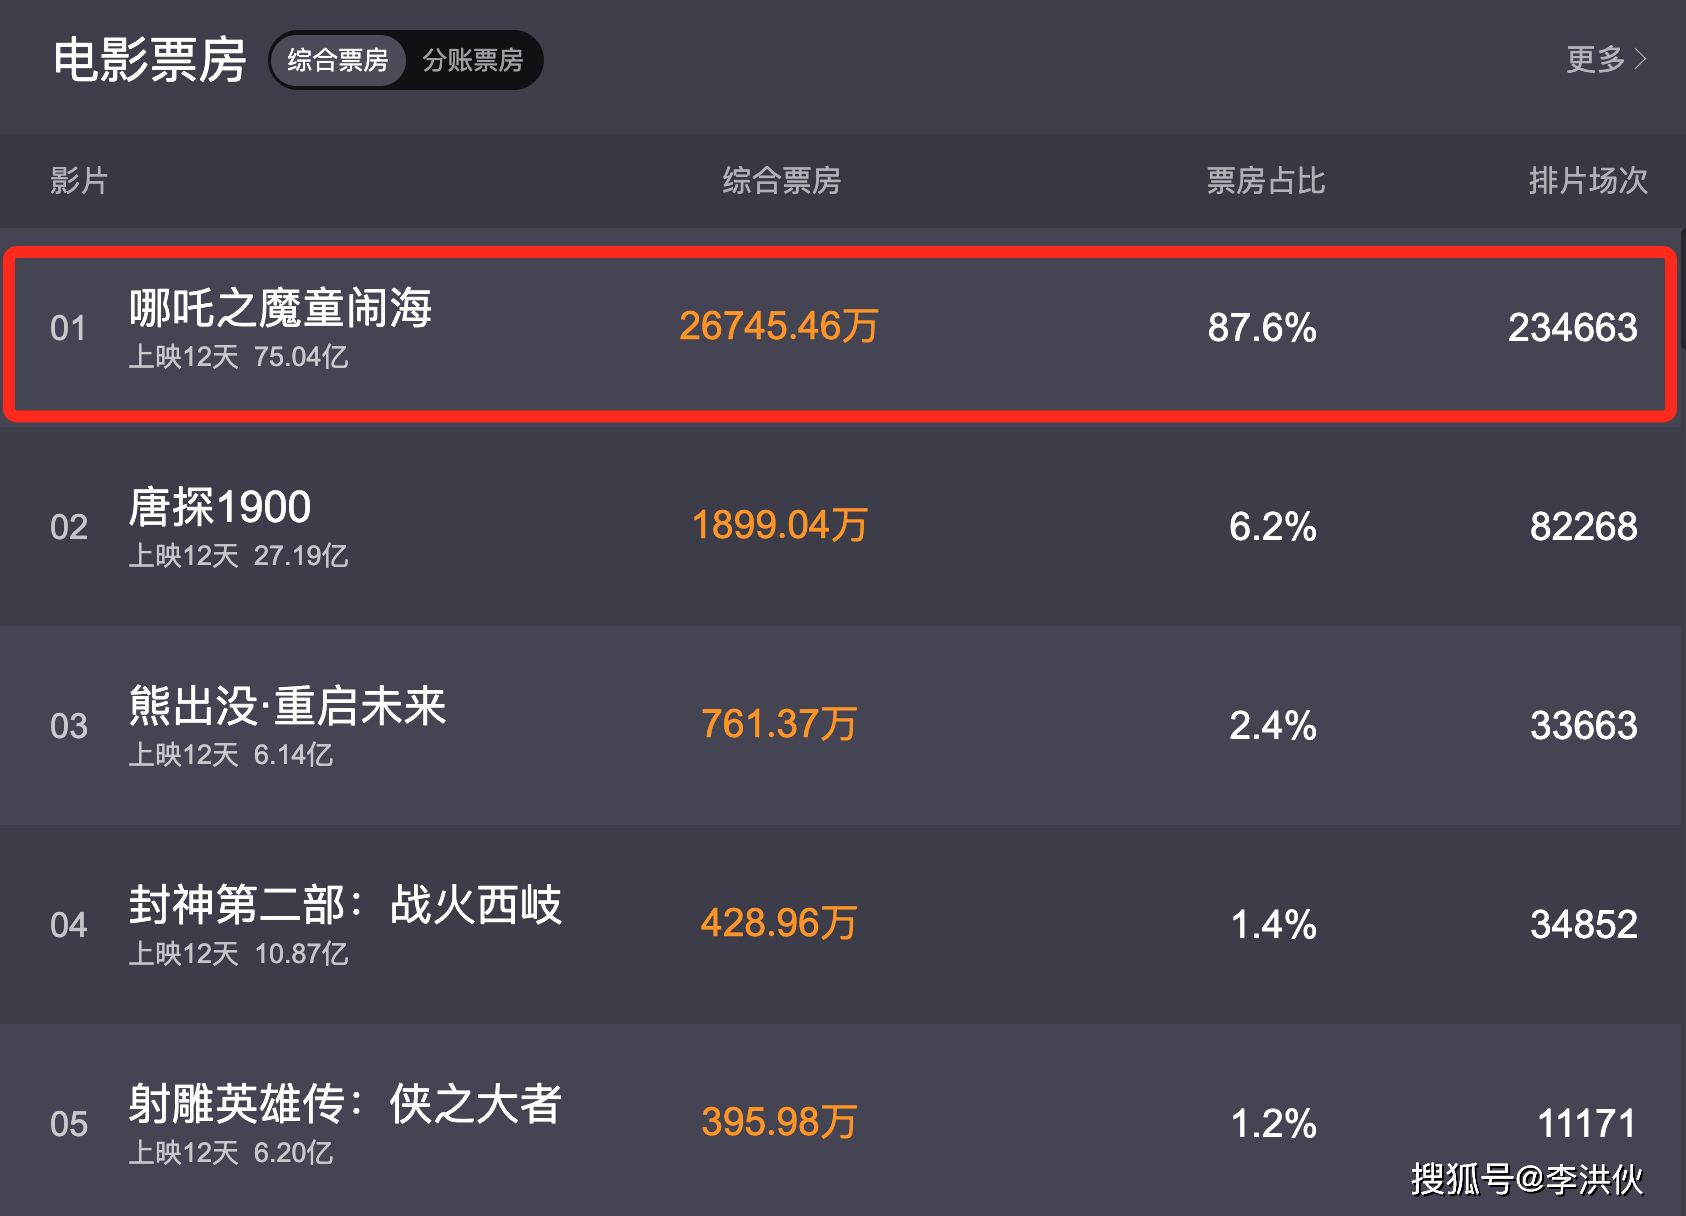1686x1216 pixels.
Task: Click box office figure 26745.46万
Action: [x=779, y=326]
